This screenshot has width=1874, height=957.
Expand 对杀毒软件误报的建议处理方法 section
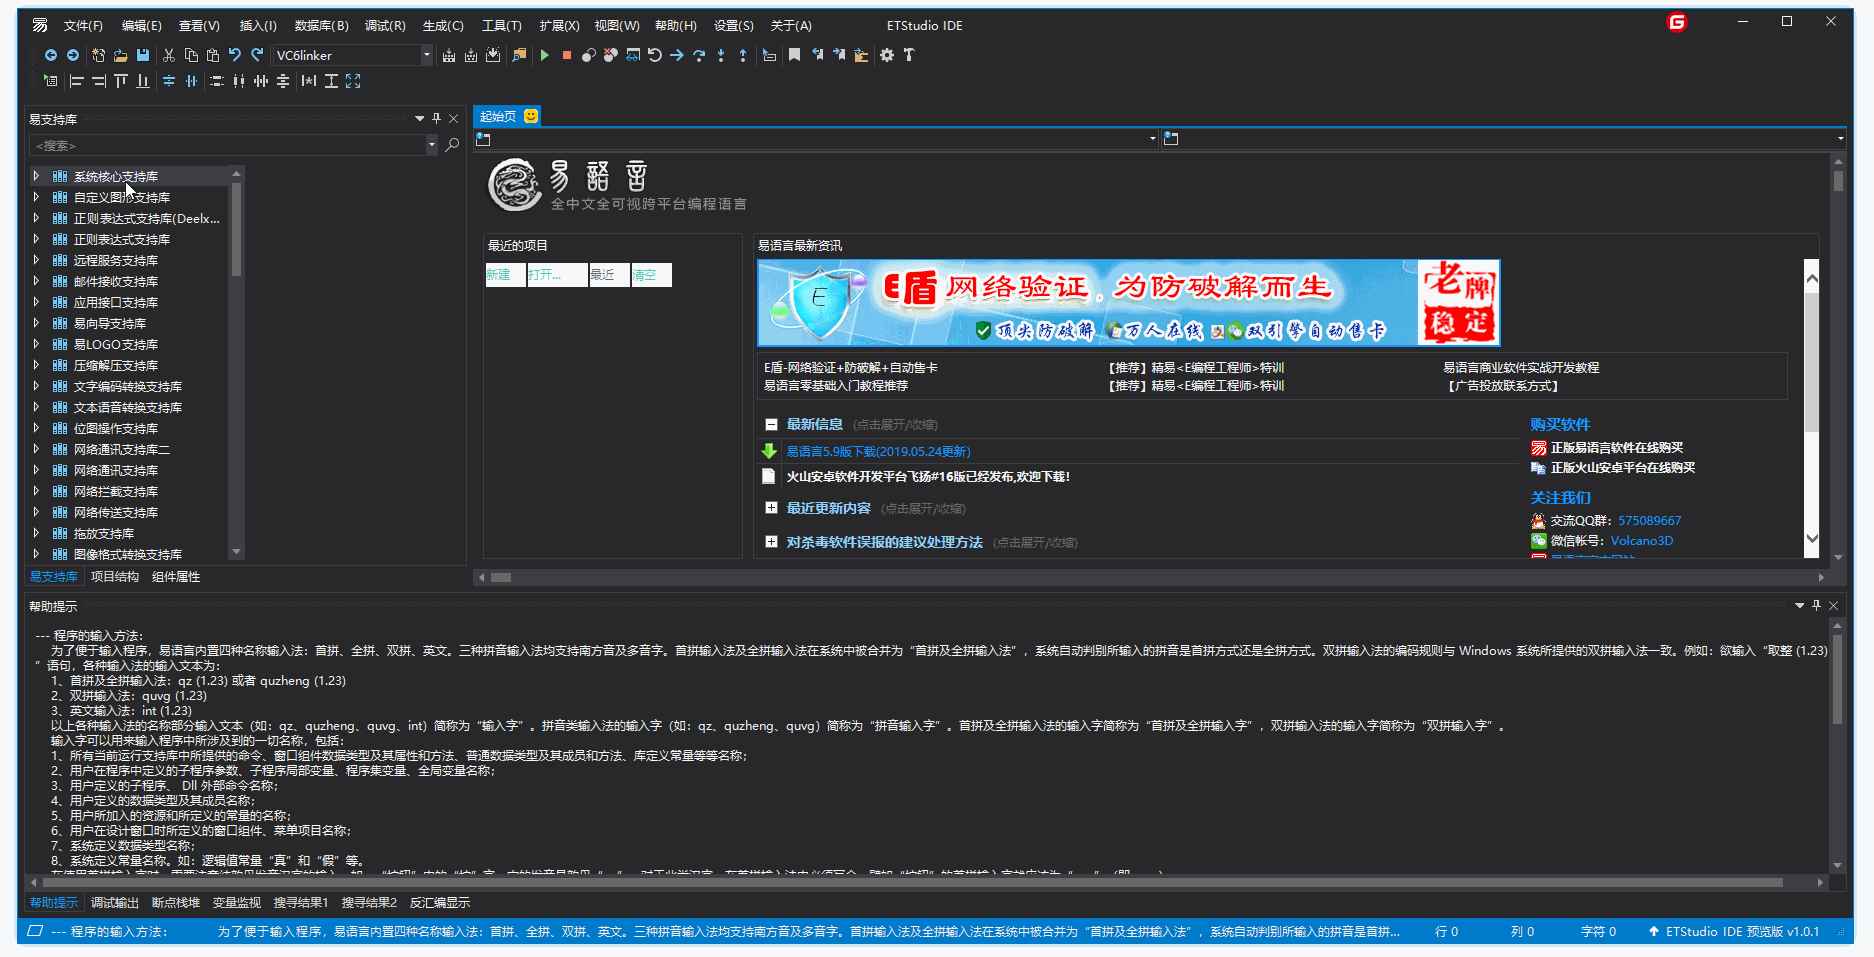click(x=771, y=542)
